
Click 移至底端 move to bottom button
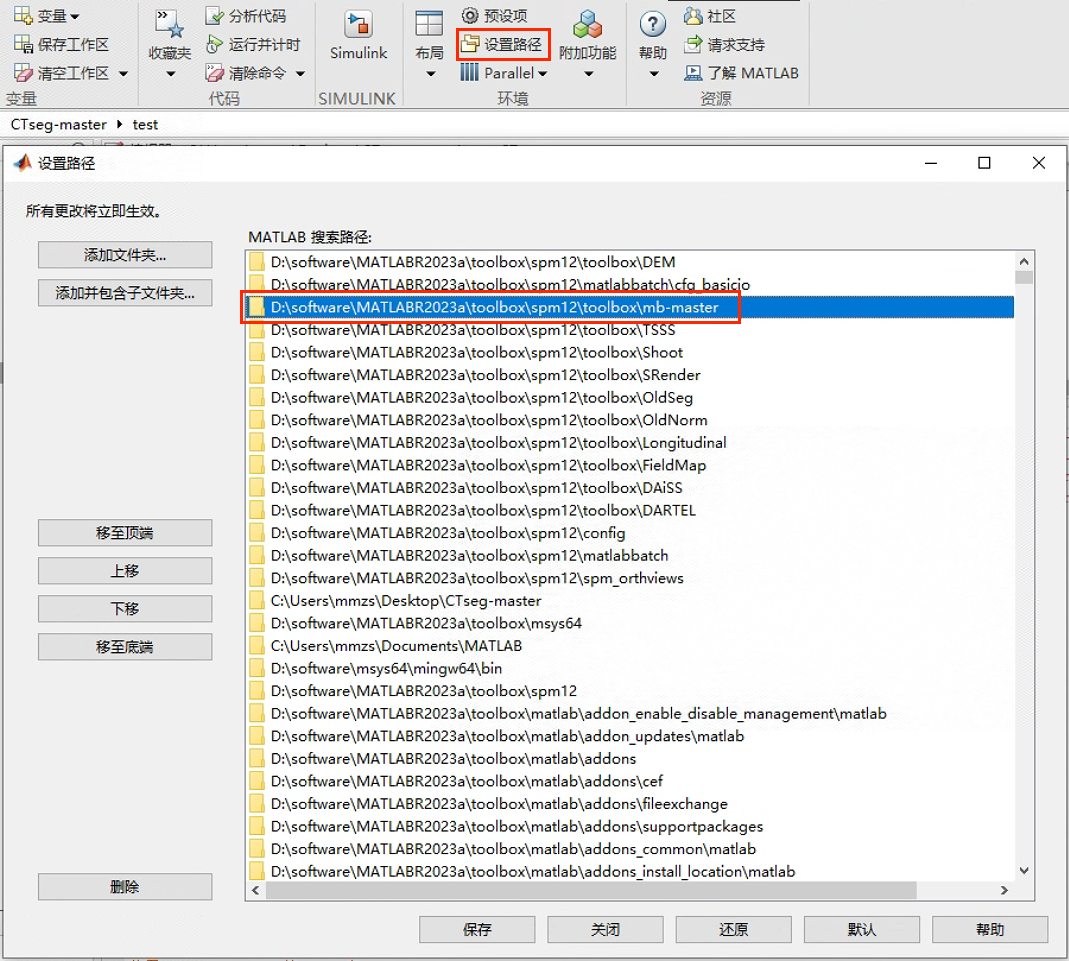(x=125, y=647)
